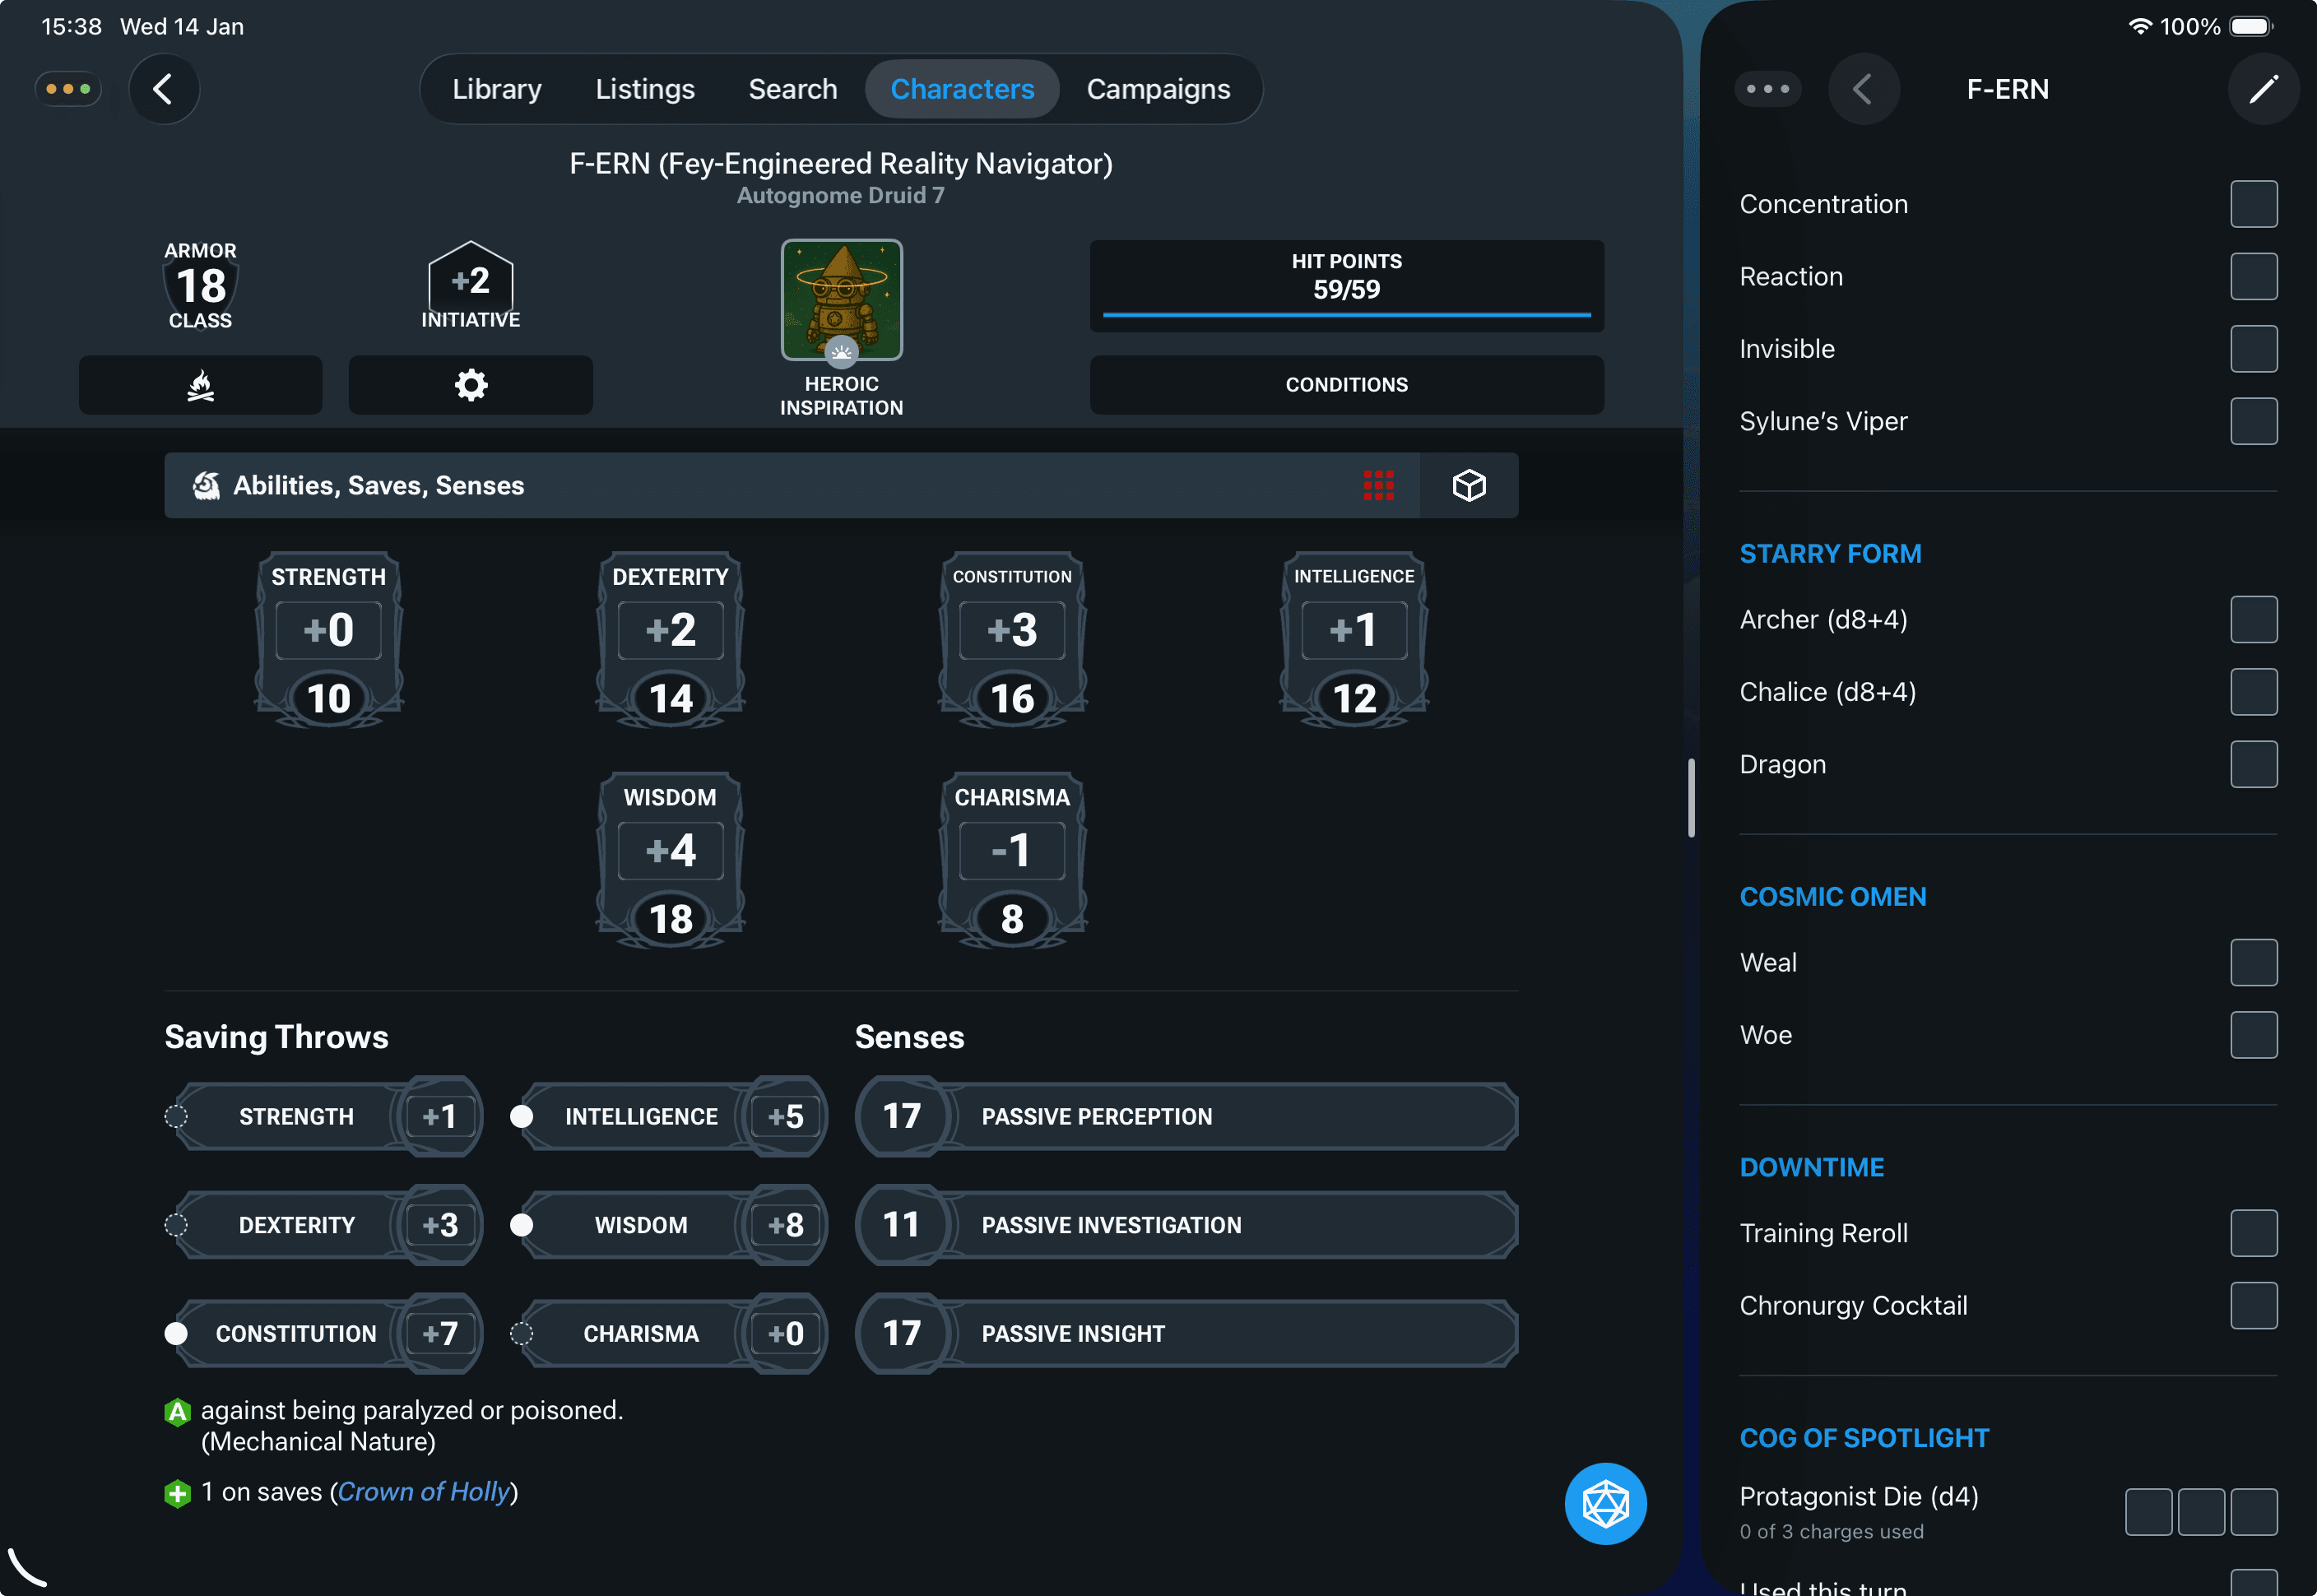
Task: Click the campfire rest icon button
Action: (200, 385)
